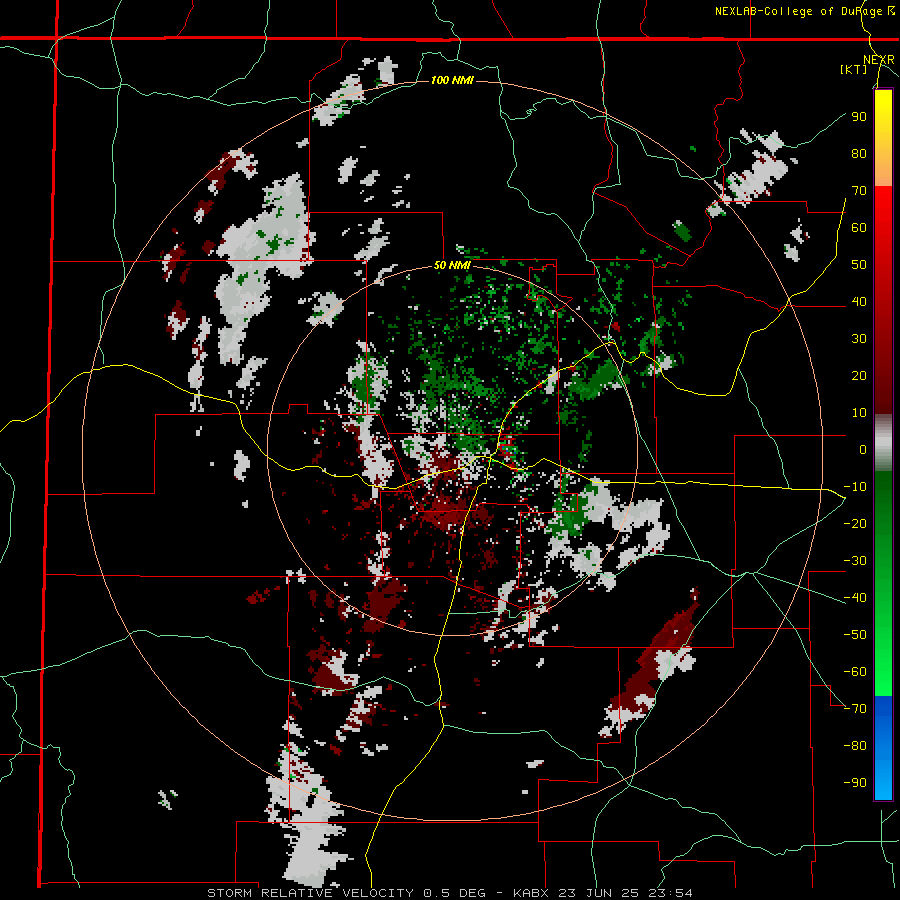This screenshot has height=900, width=900.
Task: Click the -10 value on velocity scale
Action: 855,487
